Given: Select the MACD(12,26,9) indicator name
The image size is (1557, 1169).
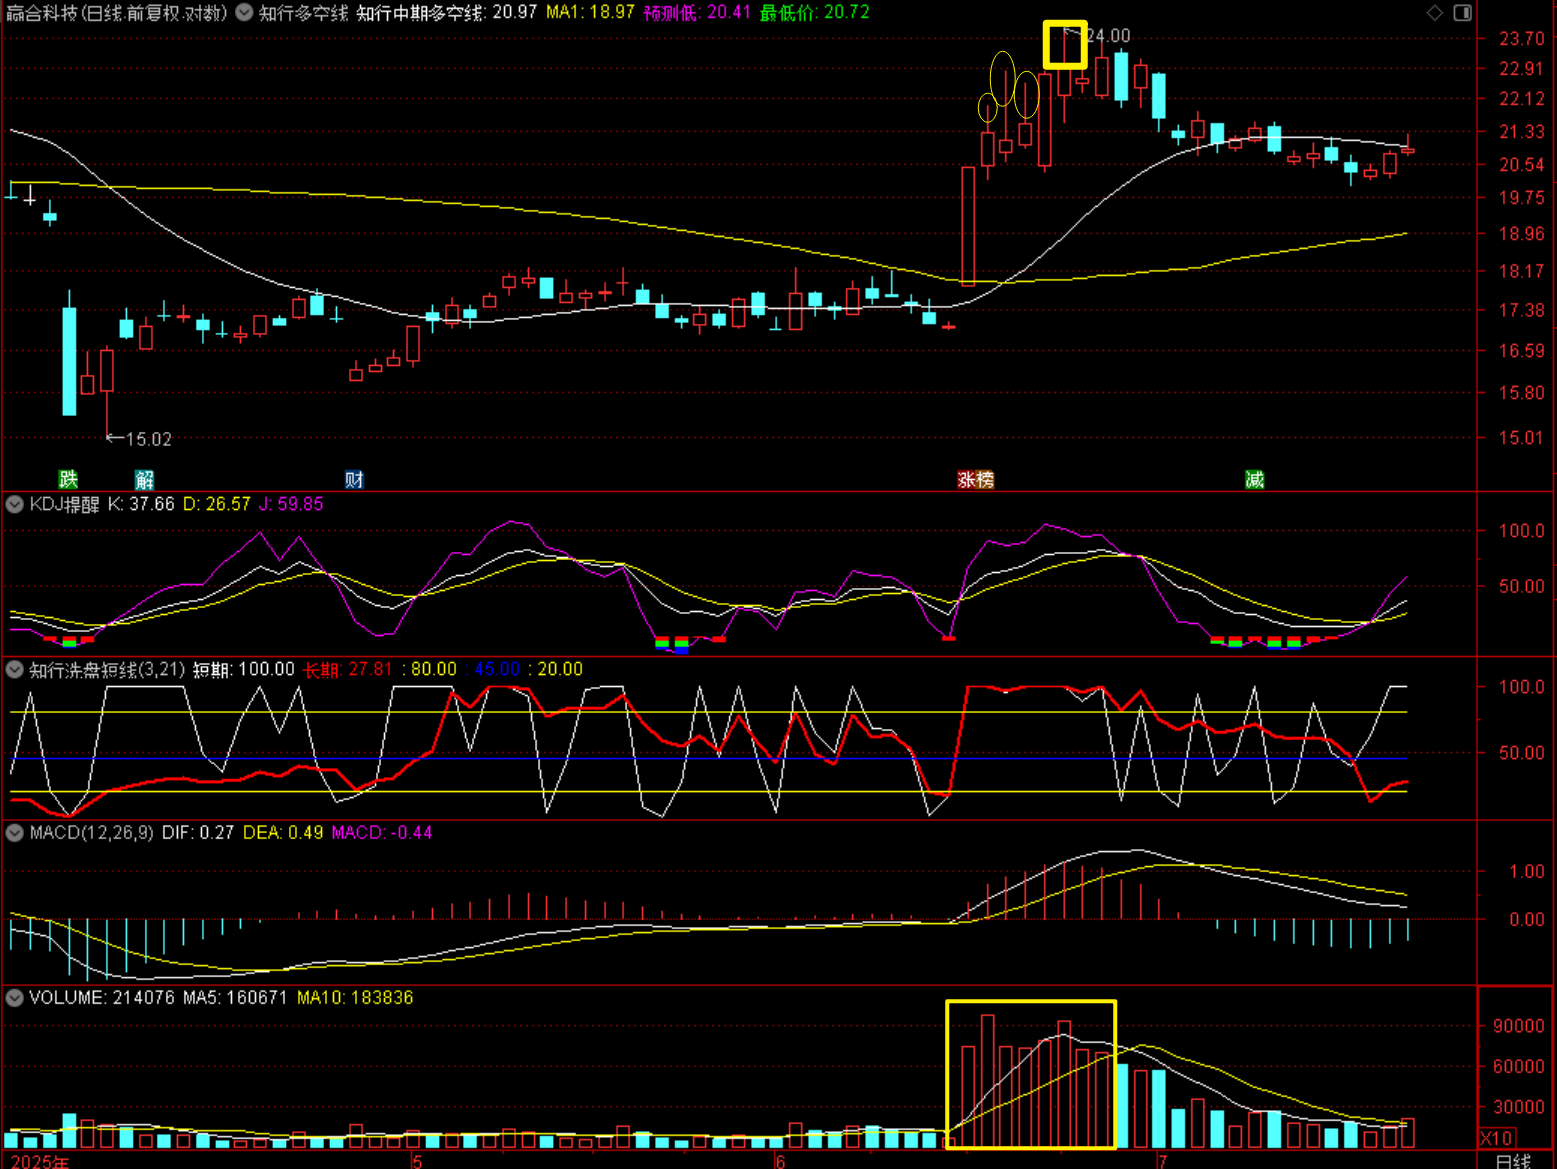Looking at the screenshot, I should click(92, 832).
